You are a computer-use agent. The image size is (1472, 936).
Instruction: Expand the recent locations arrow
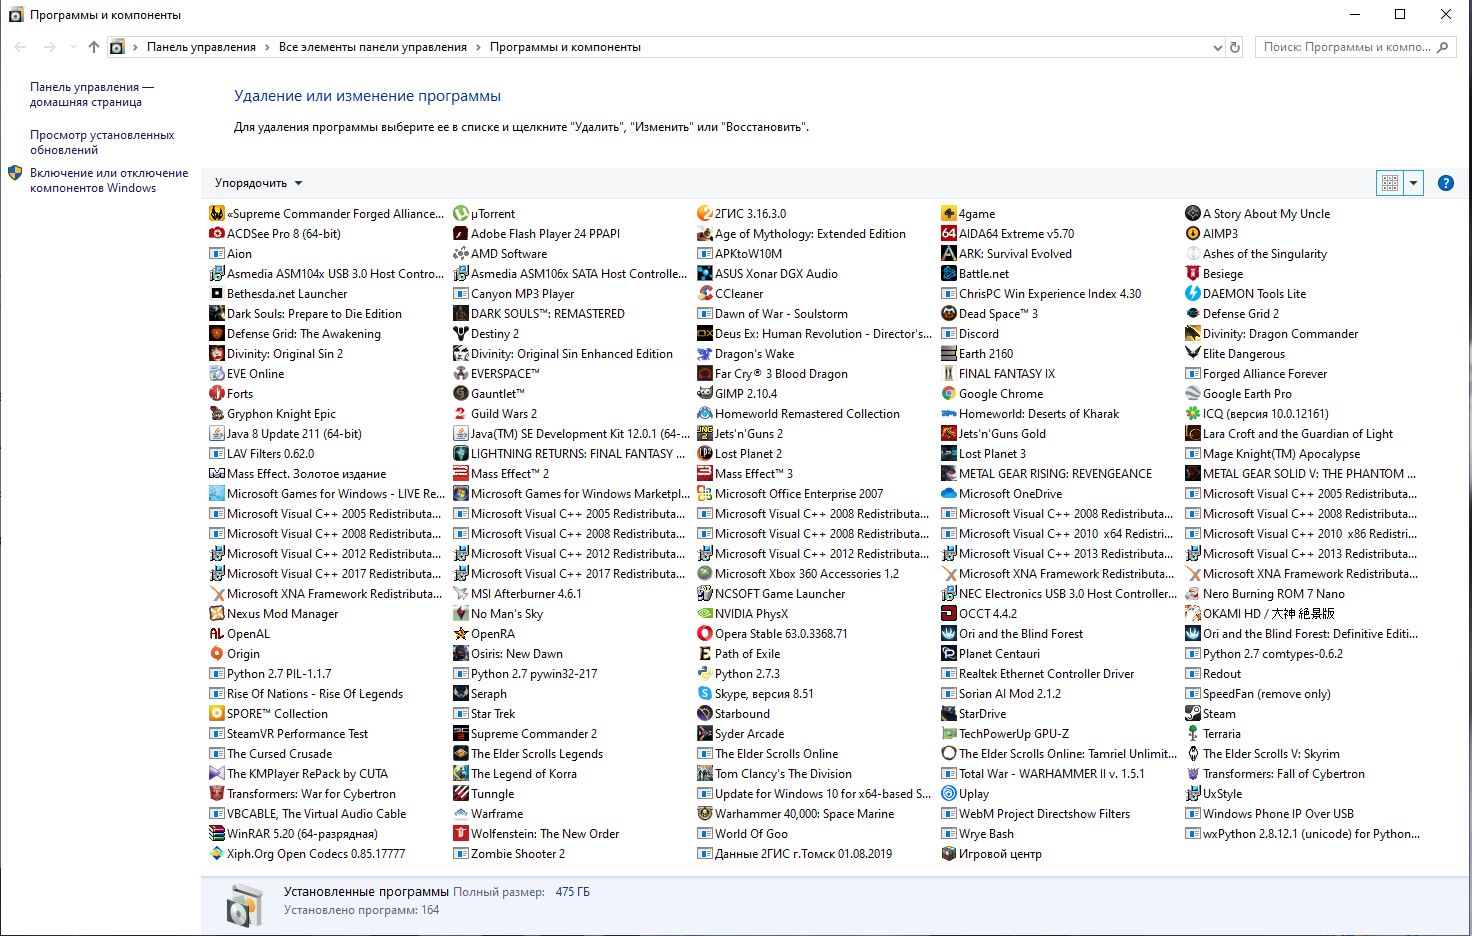tap(73, 47)
